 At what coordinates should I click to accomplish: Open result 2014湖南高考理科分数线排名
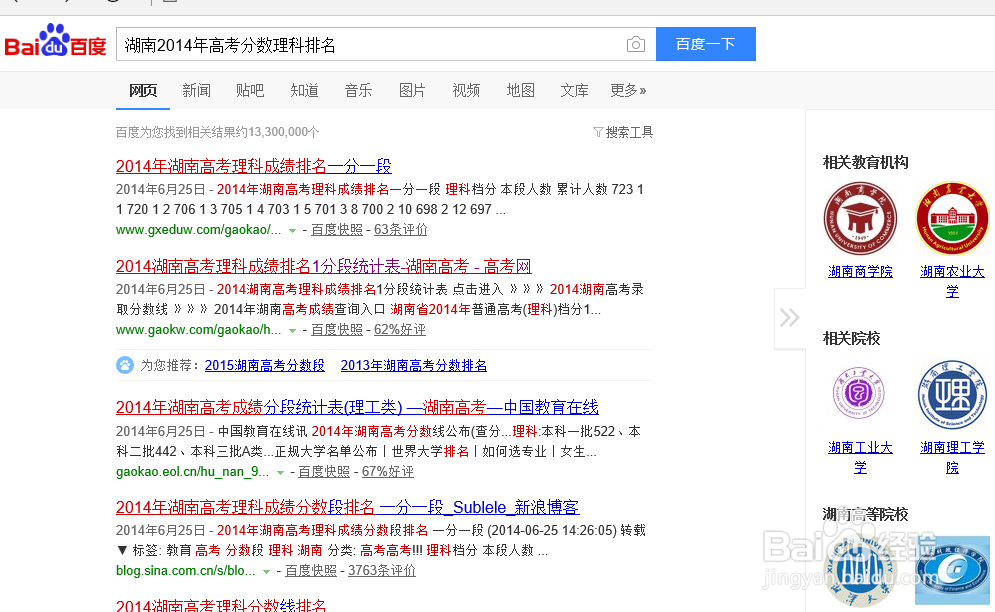[221, 605]
